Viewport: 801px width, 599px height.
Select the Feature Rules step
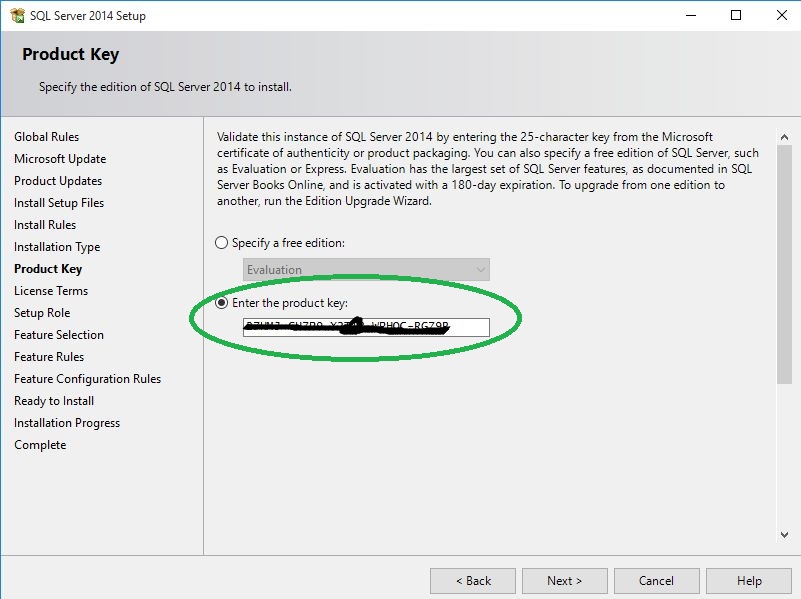[49, 356]
